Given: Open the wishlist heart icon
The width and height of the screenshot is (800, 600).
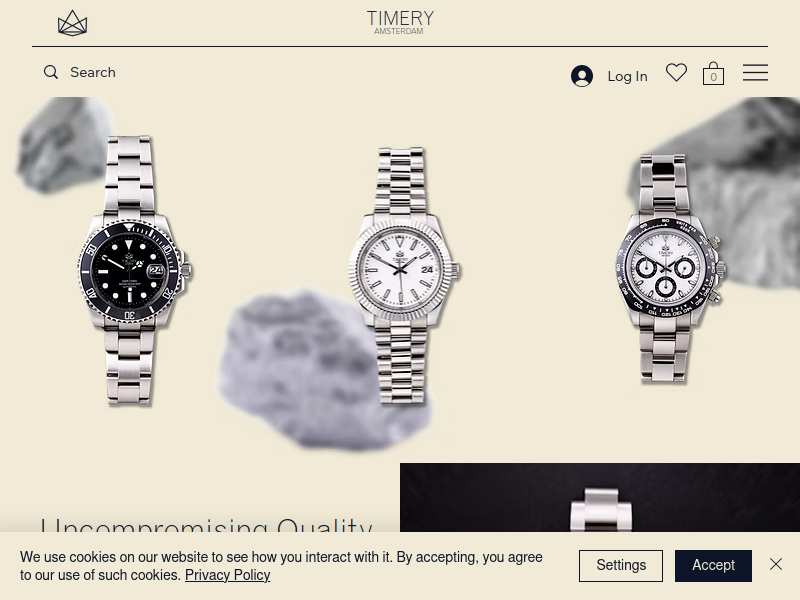Looking at the screenshot, I should coord(677,72).
